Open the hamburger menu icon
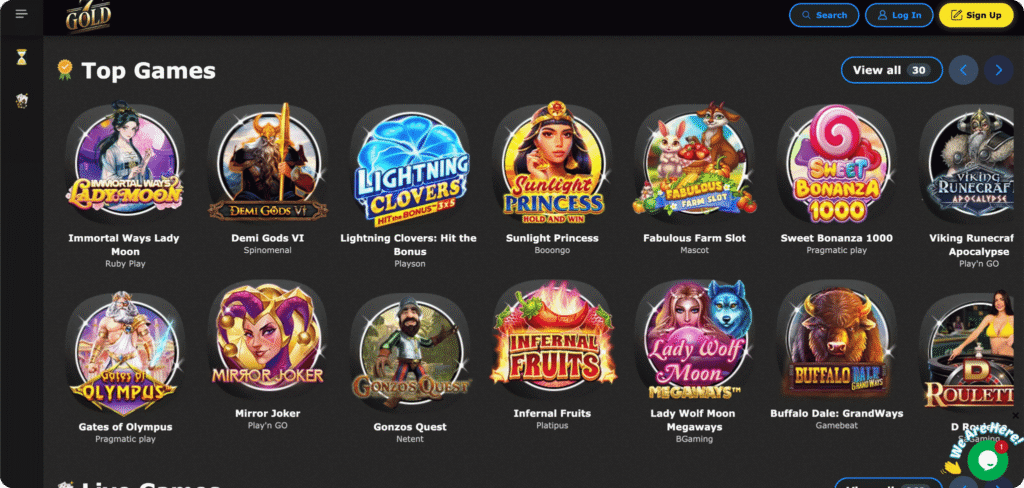Viewport: 1024px width, 488px height. (x=22, y=14)
